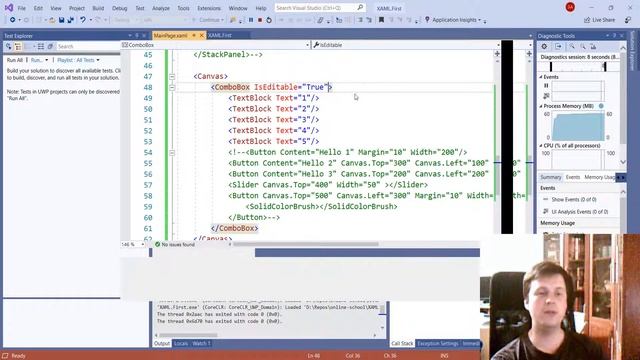Image resolution: width=640 pixels, height=360 pixels.
Task: Click the Navigate Backward icon
Action: pyautogui.click(x=12, y=20)
